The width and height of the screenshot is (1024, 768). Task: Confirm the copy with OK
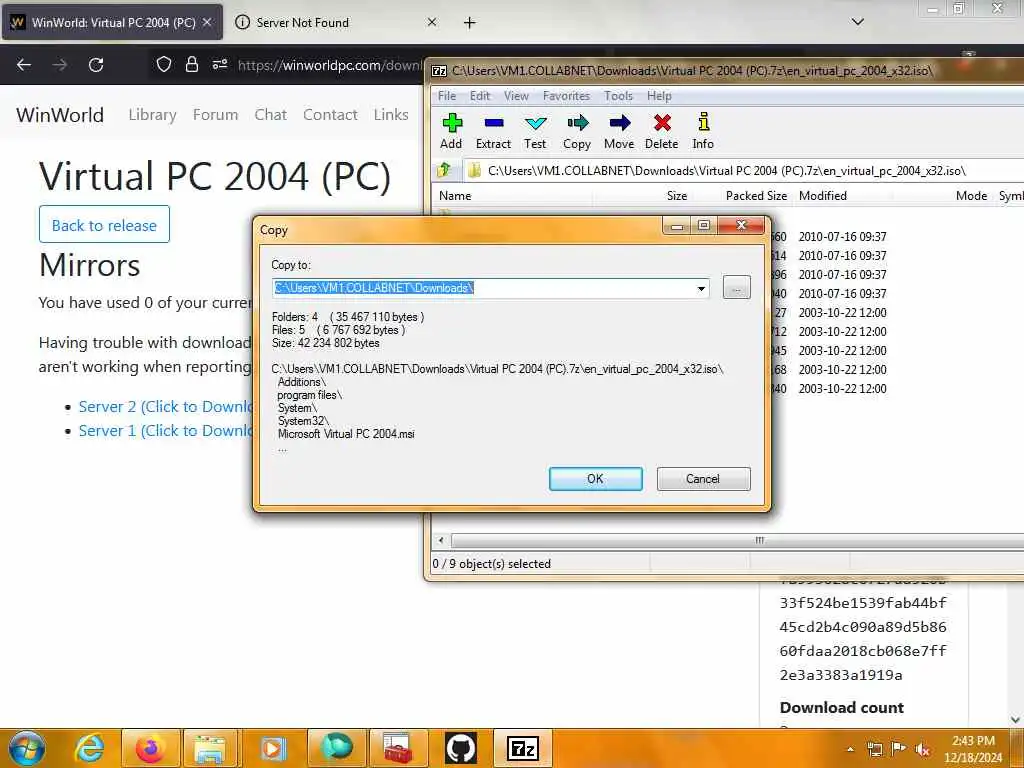coord(596,479)
